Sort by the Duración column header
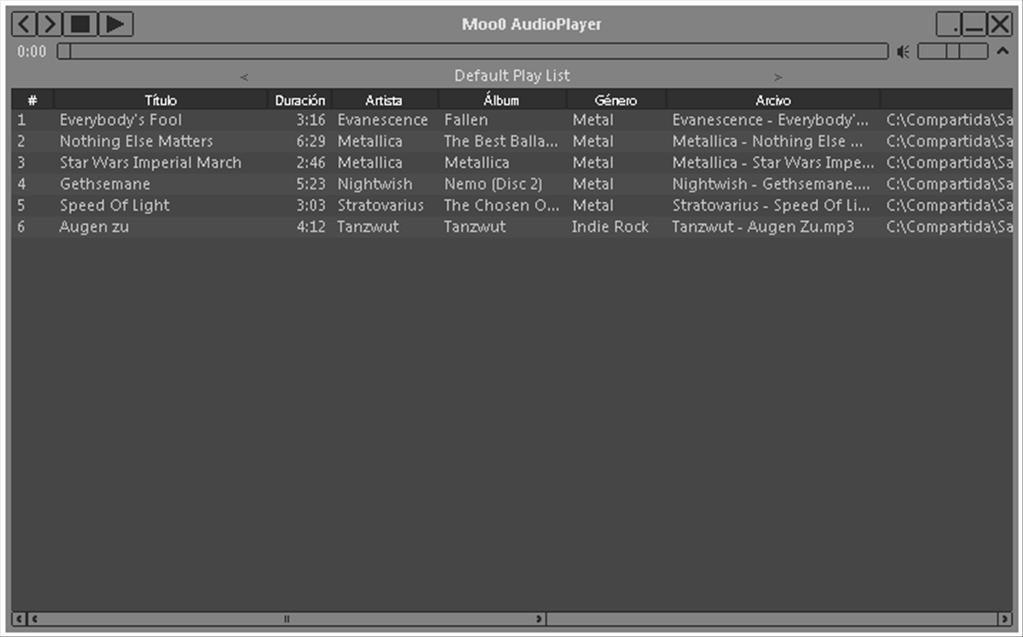Screen dimensions: 1023x637 [300, 100]
